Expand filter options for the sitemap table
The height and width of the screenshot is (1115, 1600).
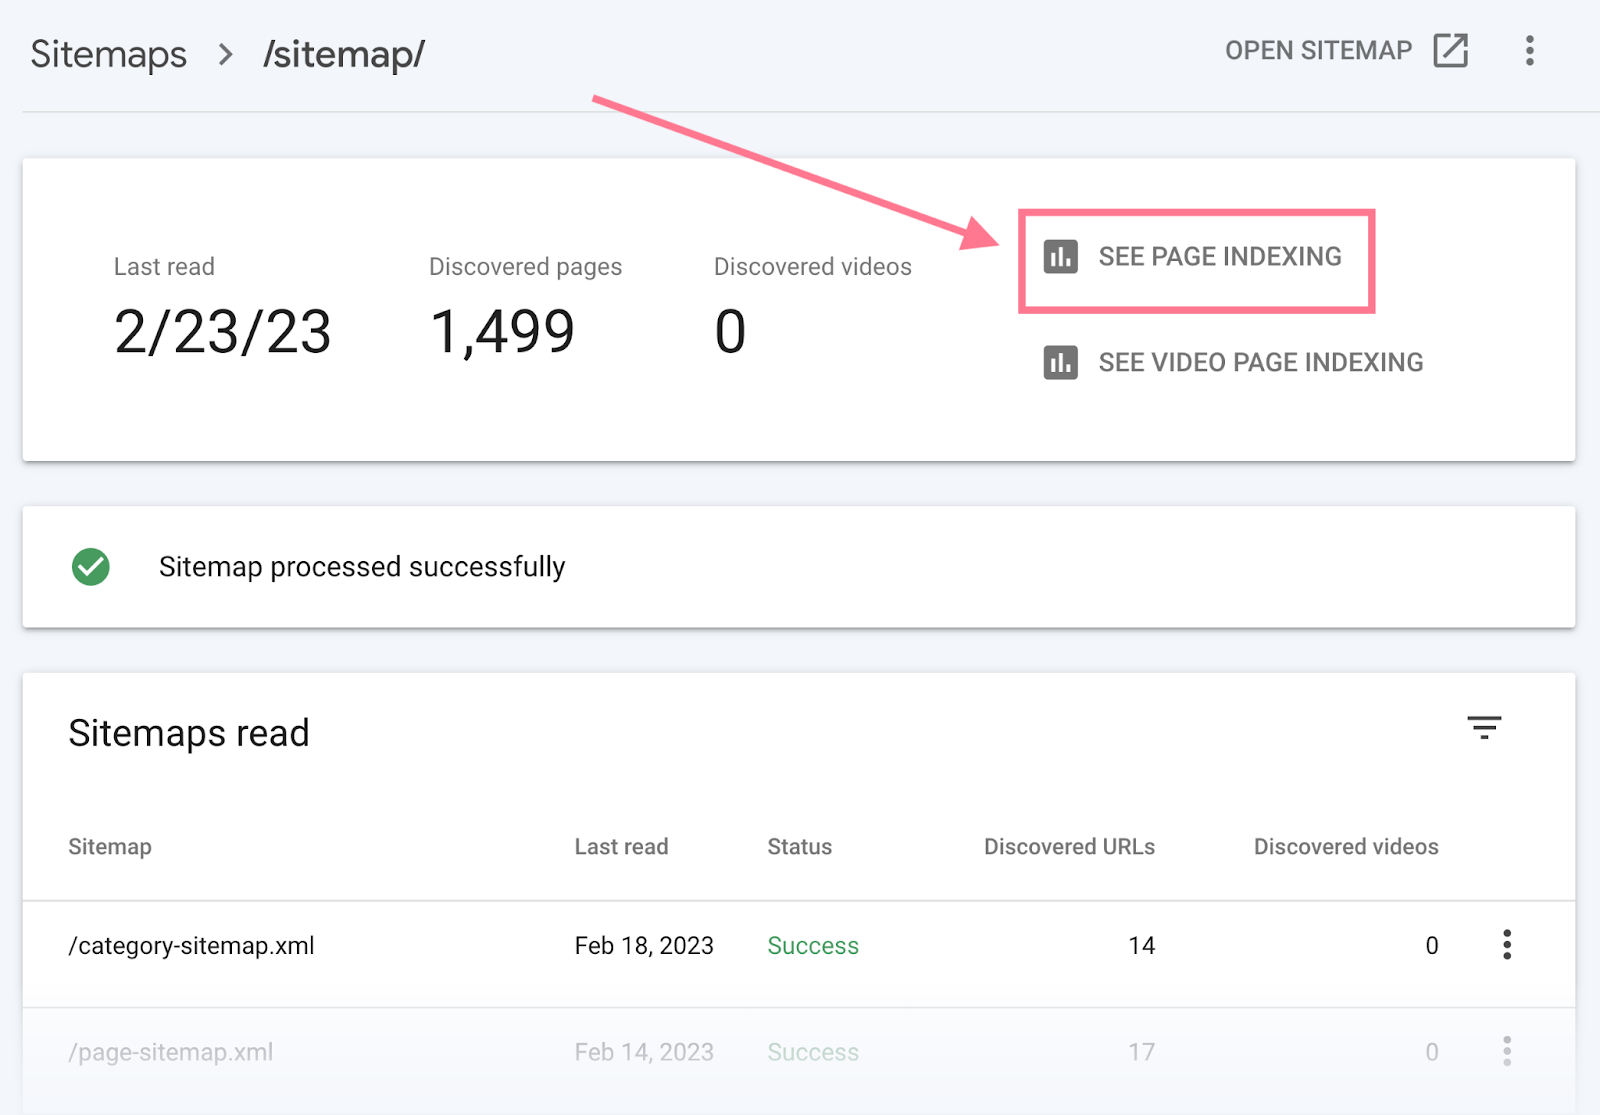point(1484,728)
